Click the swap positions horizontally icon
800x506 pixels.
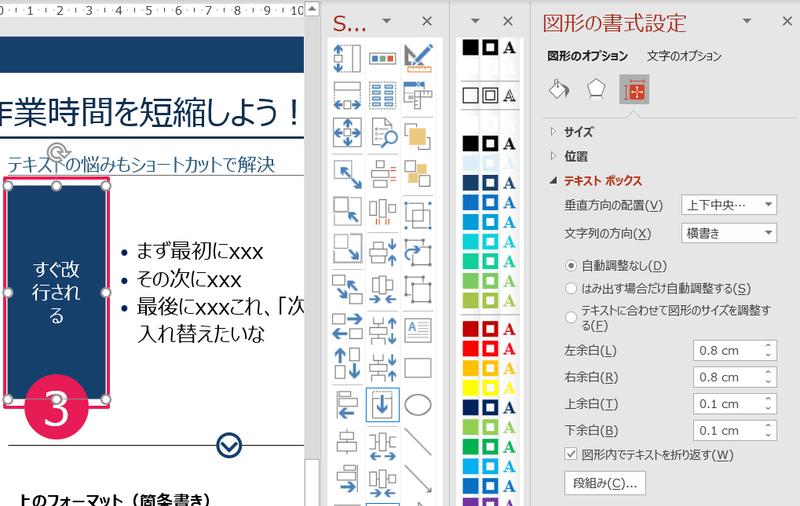point(347,326)
